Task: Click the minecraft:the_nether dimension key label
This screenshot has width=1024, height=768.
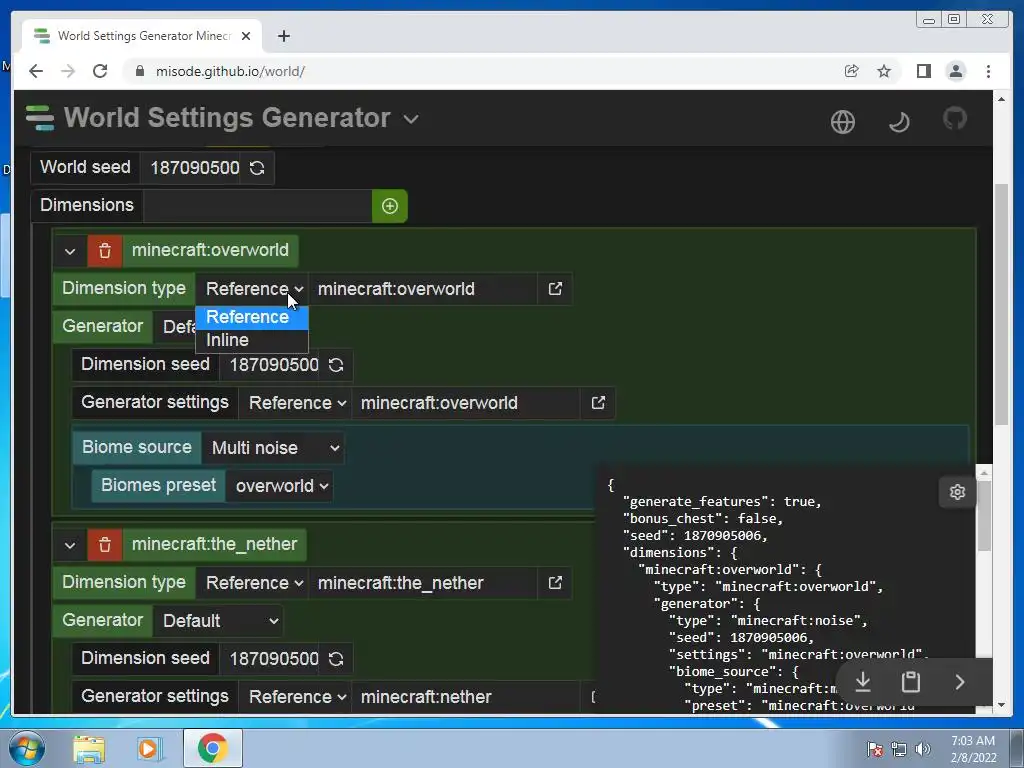Action: [214, 545]
